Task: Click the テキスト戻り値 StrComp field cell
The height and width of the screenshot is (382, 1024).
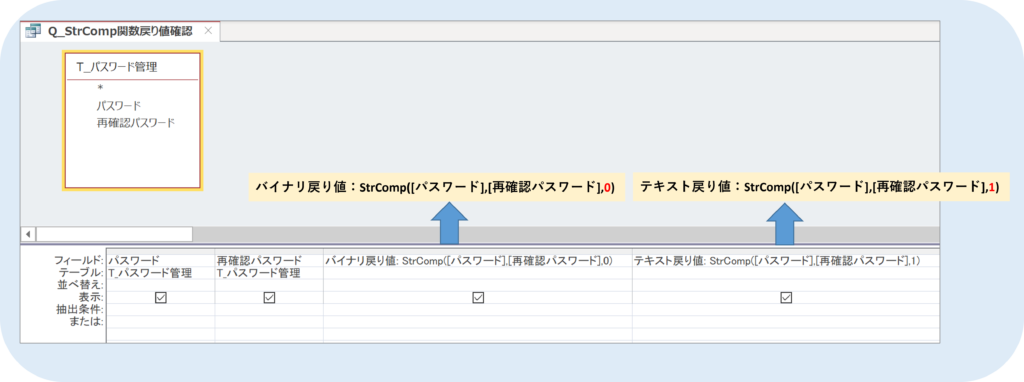Action: 786,261
